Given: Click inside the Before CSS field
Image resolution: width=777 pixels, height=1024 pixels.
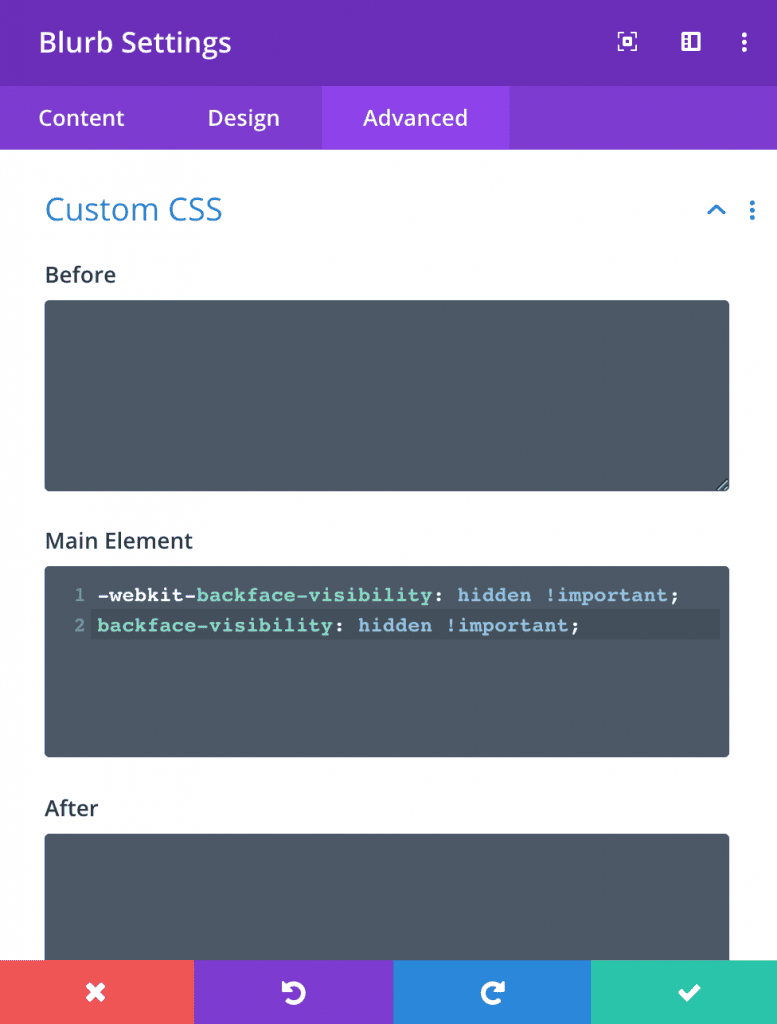Looking at the screenshot, I should pos(387,395).
